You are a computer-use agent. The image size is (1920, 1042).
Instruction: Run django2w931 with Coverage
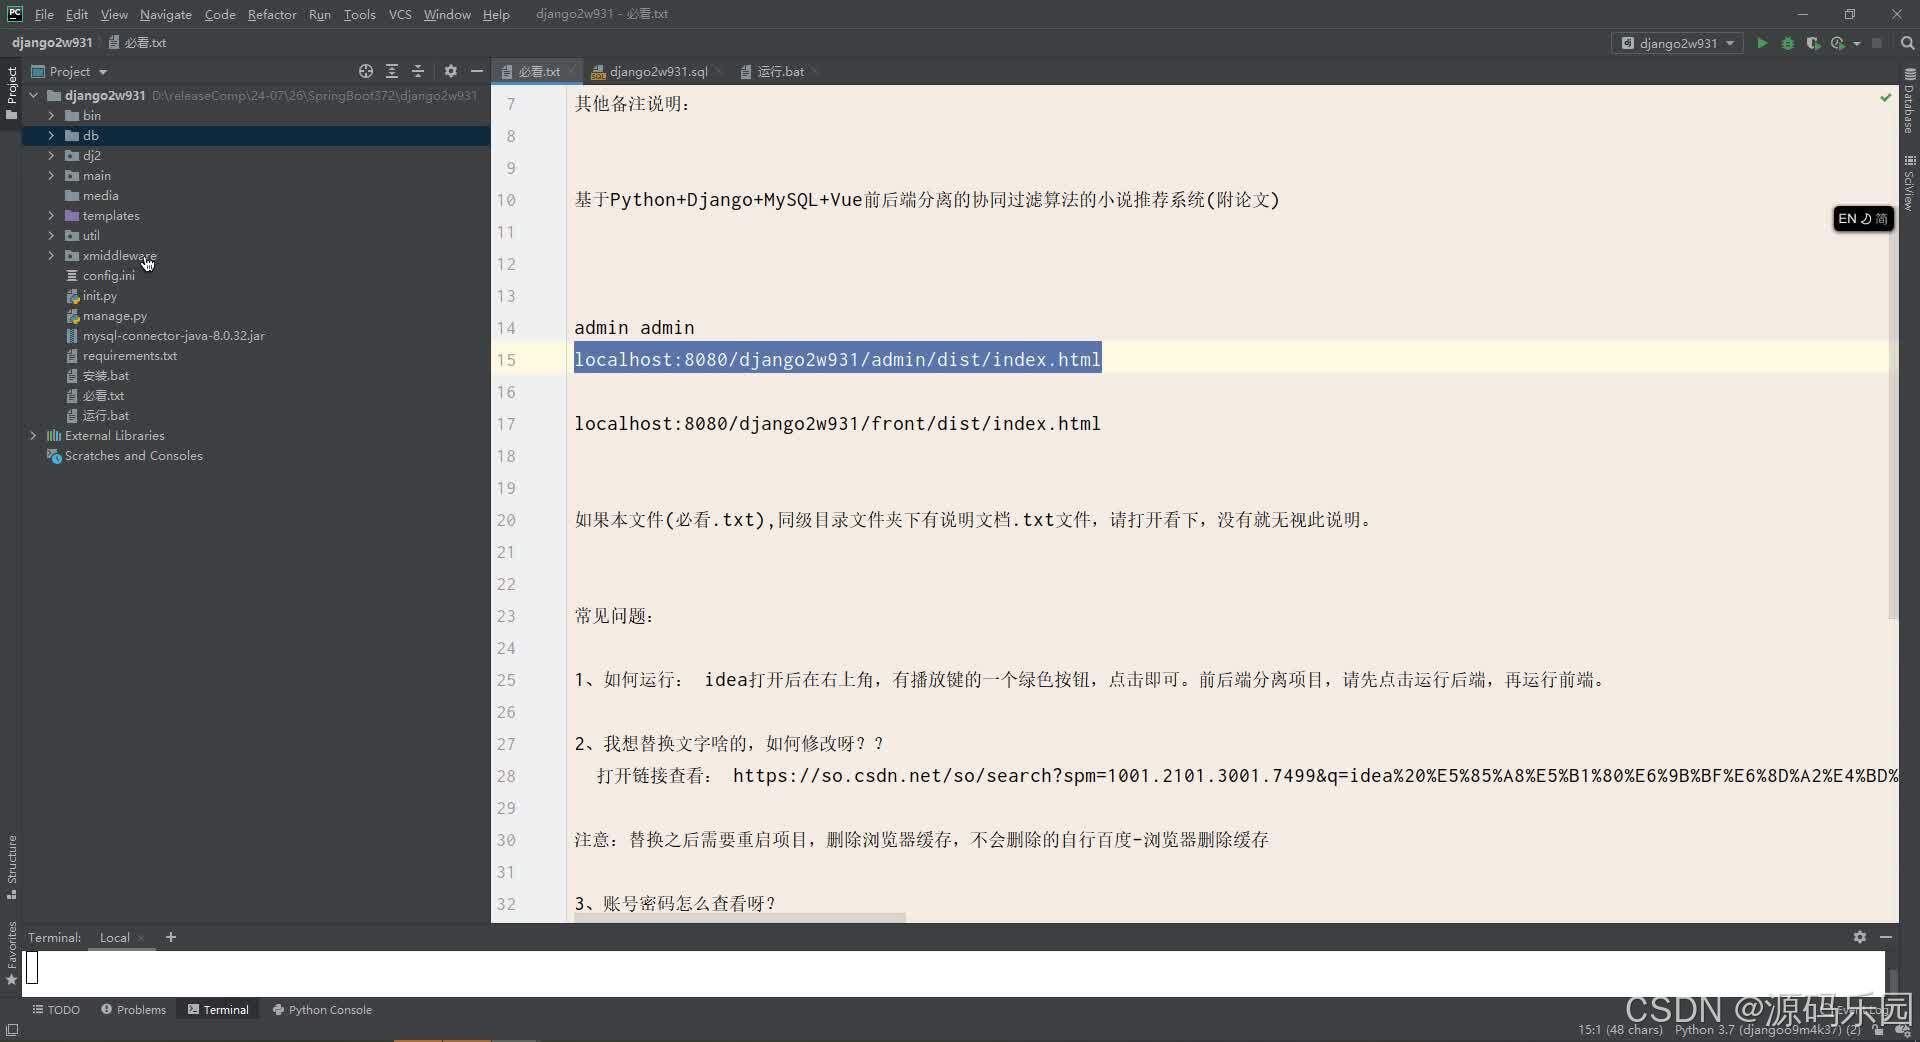(x=1813, y=43)
